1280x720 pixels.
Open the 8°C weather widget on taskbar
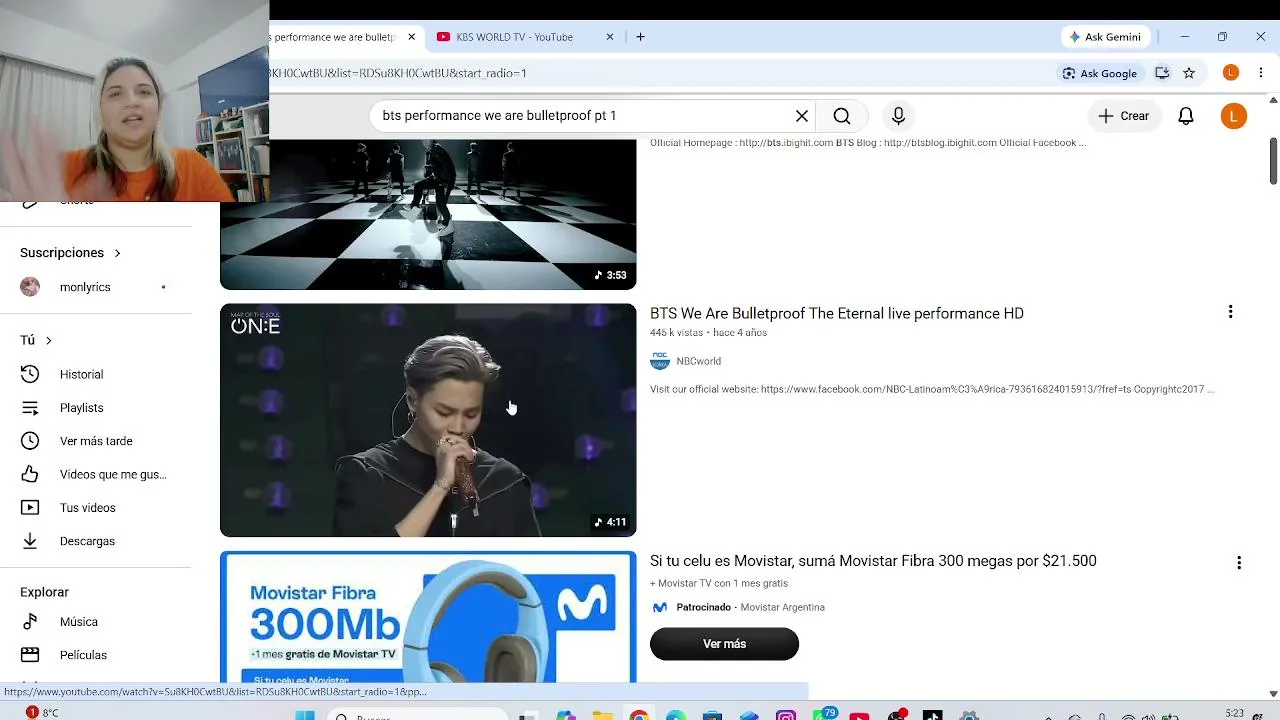click(42, 712)
